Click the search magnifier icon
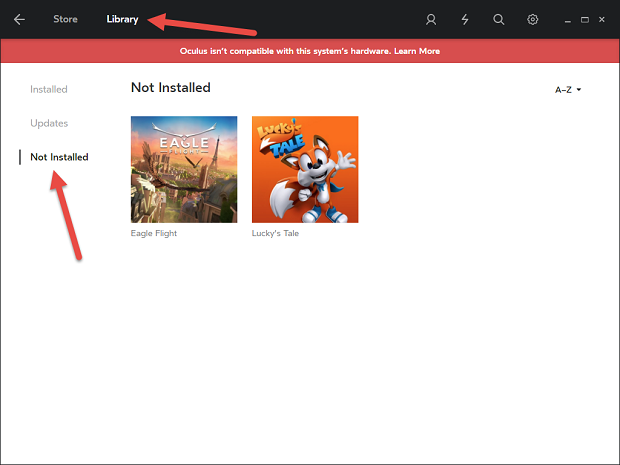Screen dimensions: 620x465 (x=499, y=19)
